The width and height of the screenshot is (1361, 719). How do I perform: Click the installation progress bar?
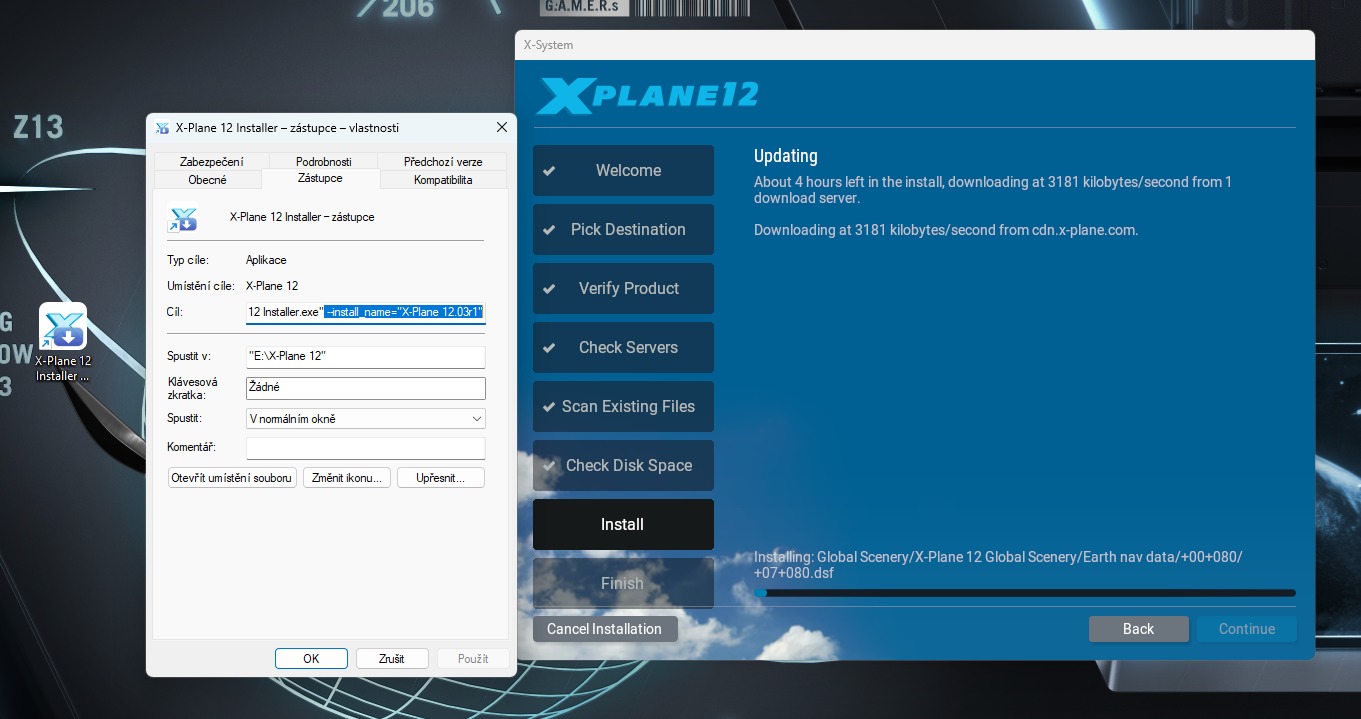(1024, 593)
